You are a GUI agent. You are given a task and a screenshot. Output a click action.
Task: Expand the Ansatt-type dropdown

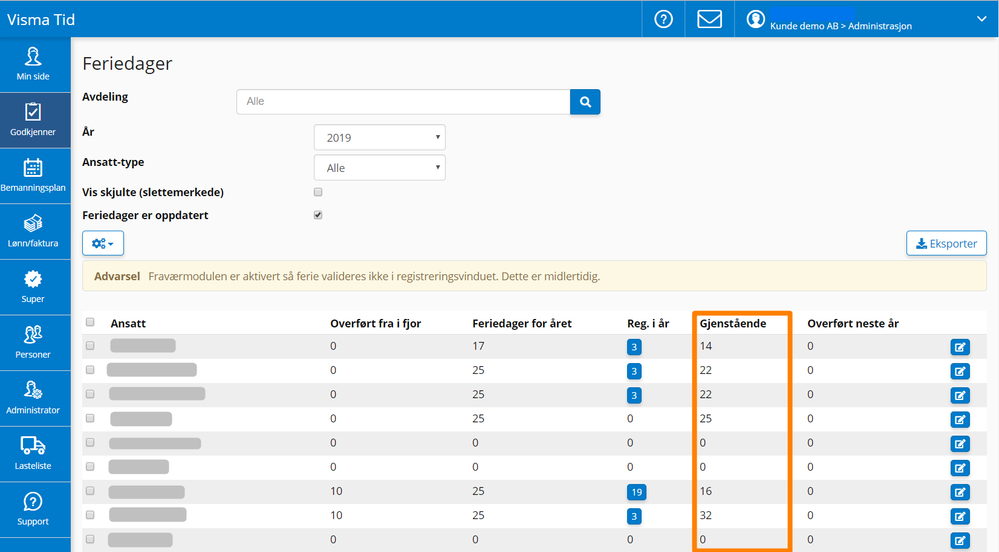[x=379, y=168]
